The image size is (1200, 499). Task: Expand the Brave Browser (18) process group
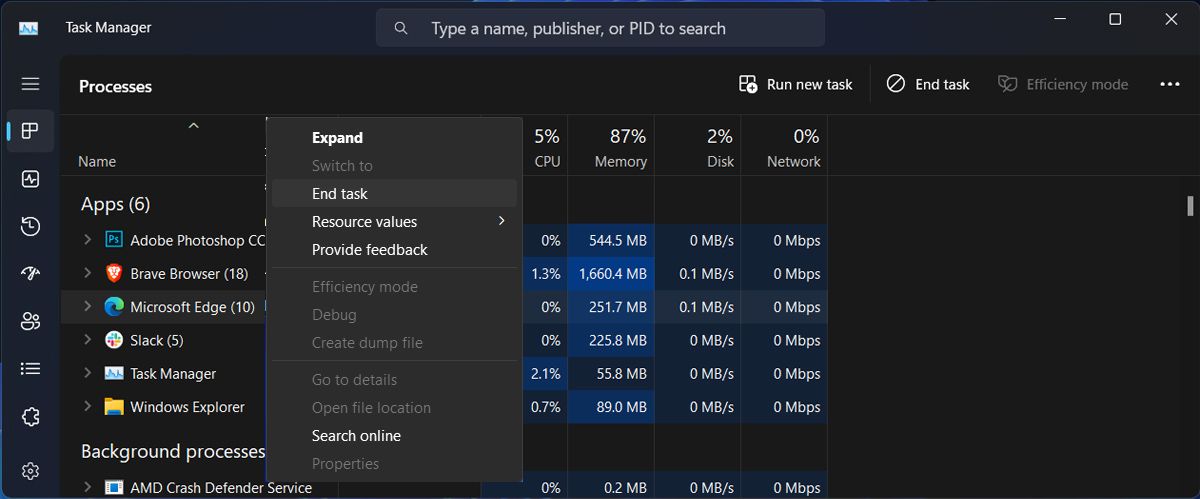click(87, 273)
